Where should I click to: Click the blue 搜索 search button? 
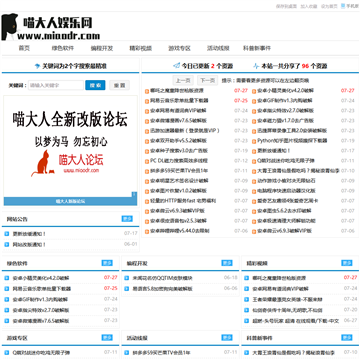(95, 85)
